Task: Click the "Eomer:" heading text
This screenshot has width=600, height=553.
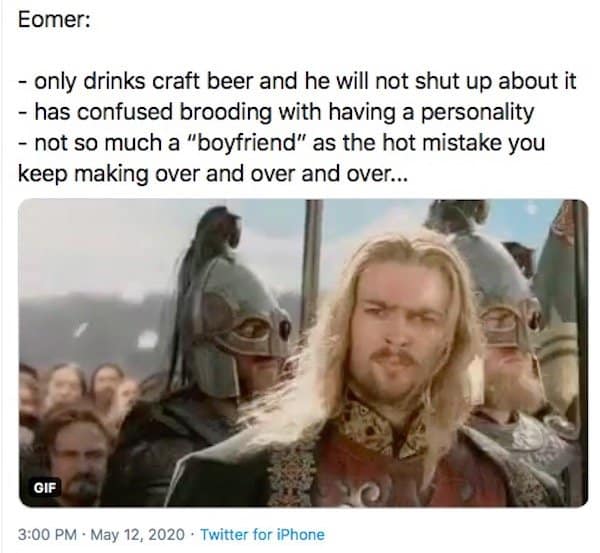Action: (54, 20)
